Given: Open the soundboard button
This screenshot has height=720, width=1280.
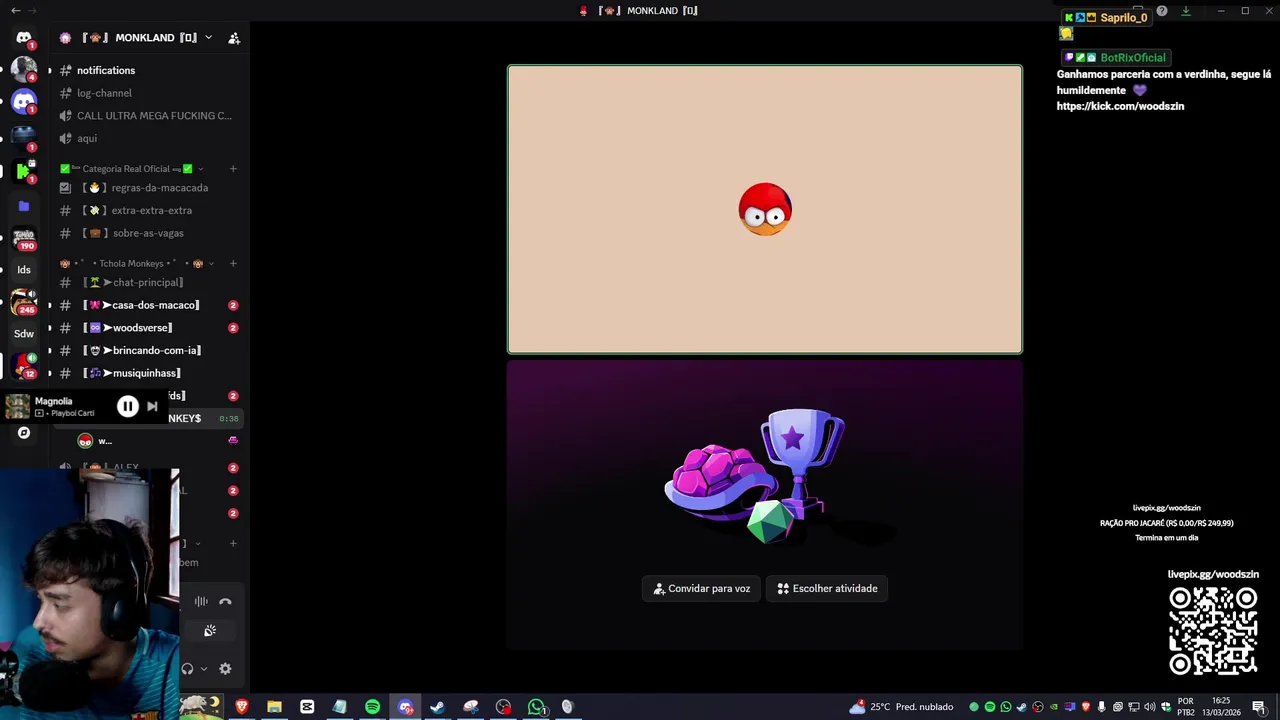Looking at the screenshot, I should coord(210,631).
